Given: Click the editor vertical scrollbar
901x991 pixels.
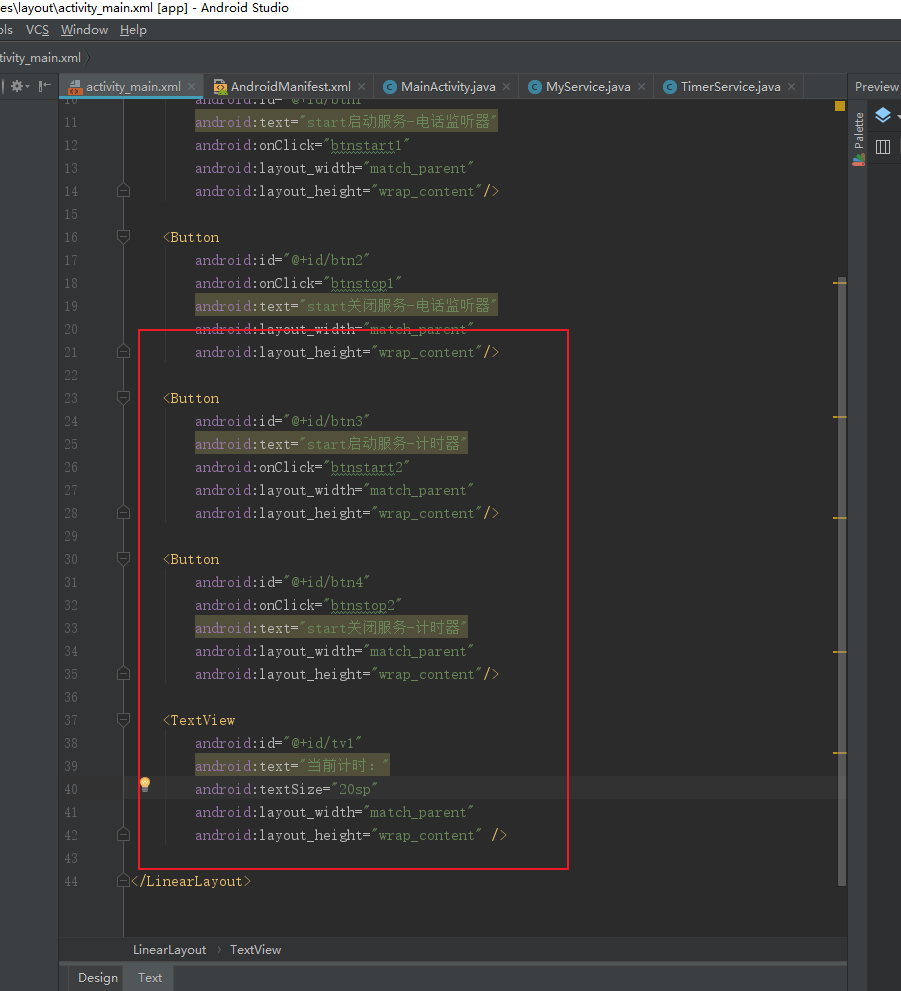Looking at the screenshot, I should (x=842, y=580).
